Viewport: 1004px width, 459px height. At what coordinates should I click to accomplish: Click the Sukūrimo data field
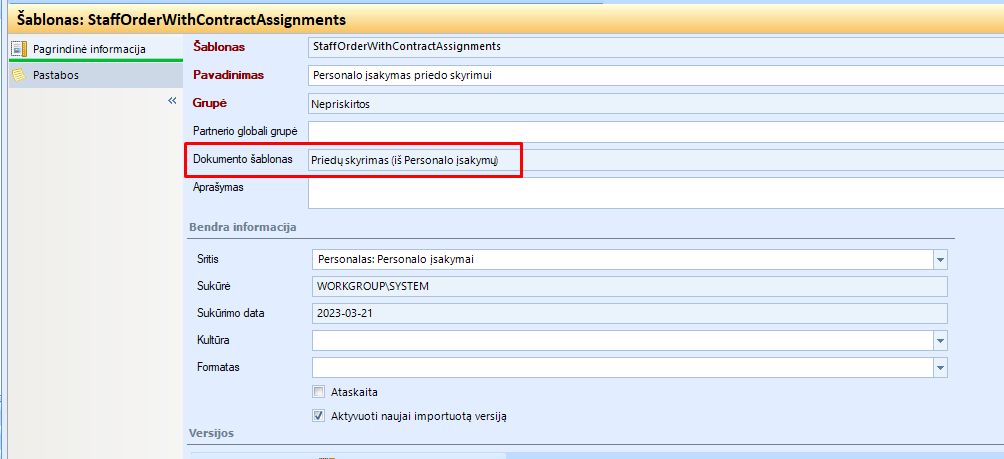(629, 314)
